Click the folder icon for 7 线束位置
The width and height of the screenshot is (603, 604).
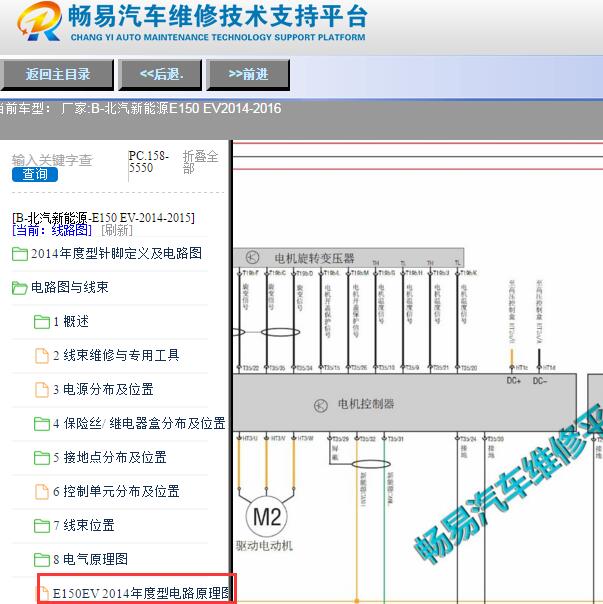[42, 525]
